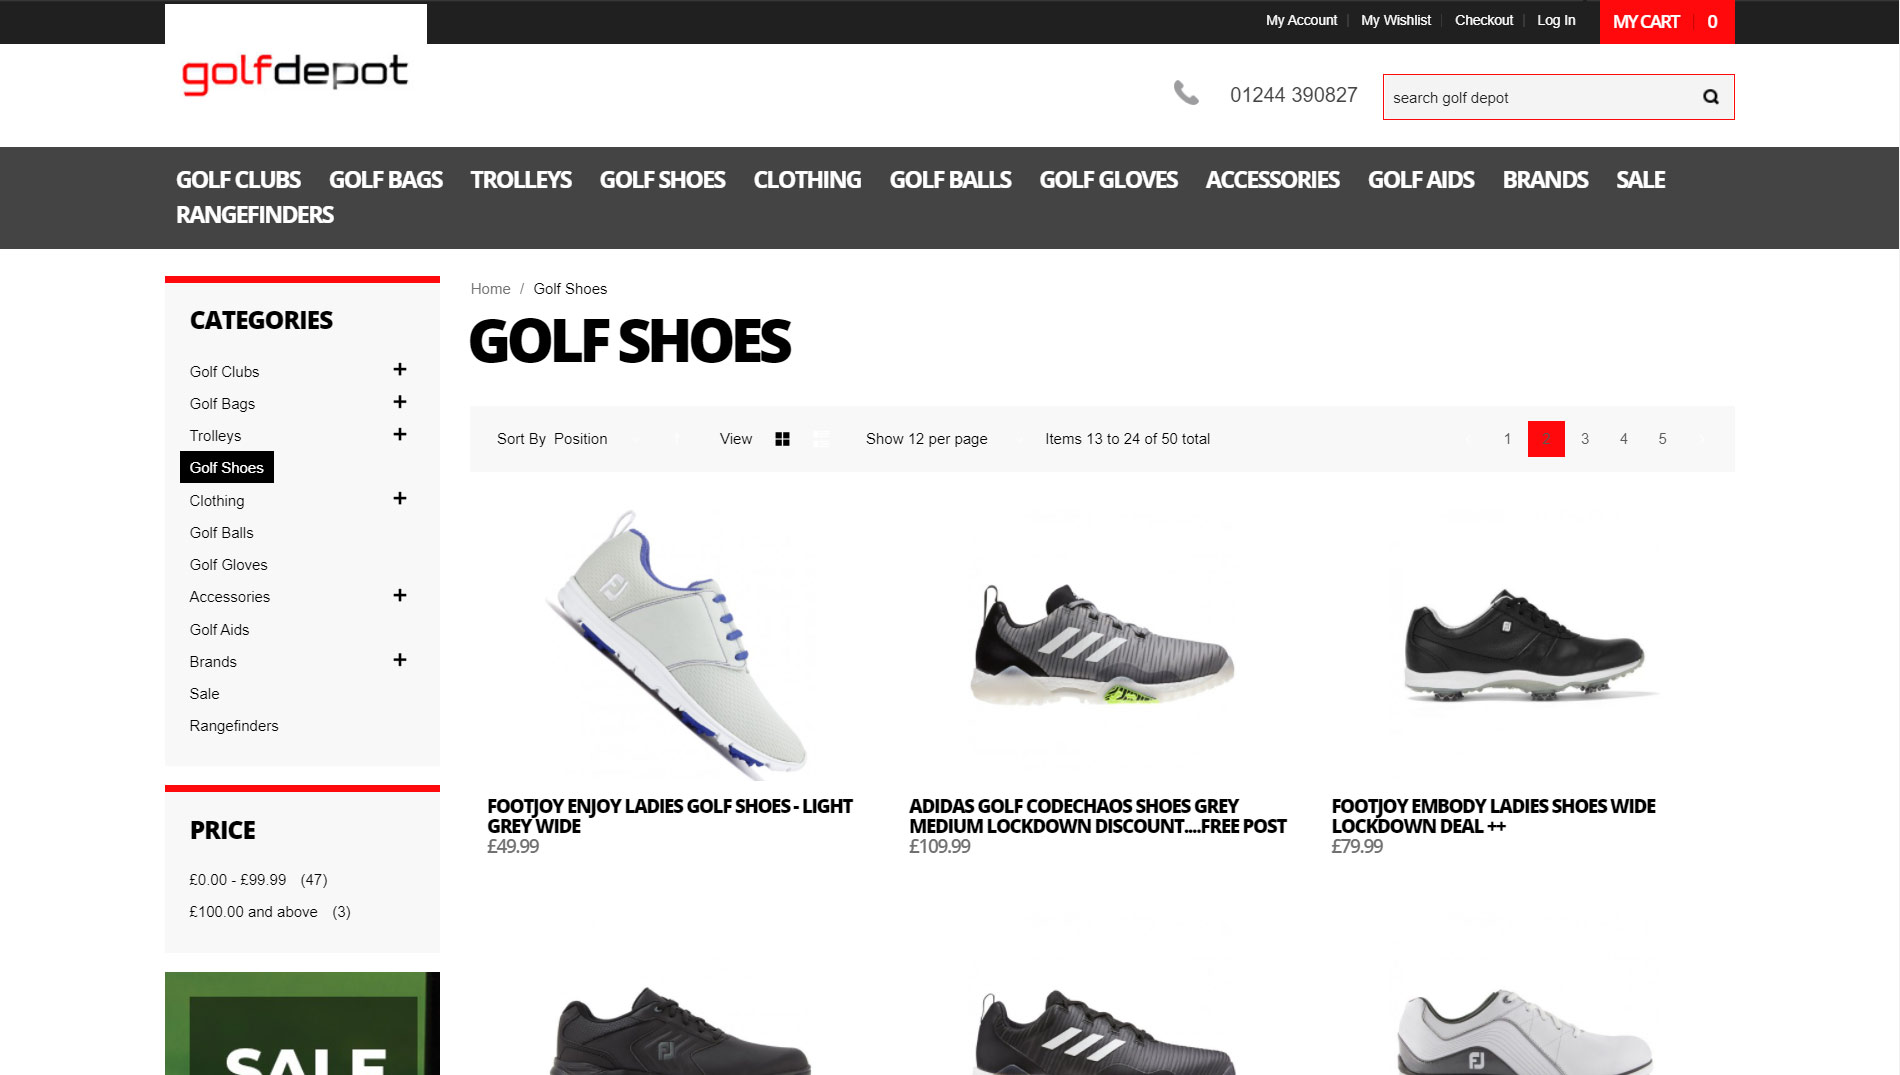1900x1075 pixels.
Task: Expand Trolleys category plus icon
Action: (400, 434)
